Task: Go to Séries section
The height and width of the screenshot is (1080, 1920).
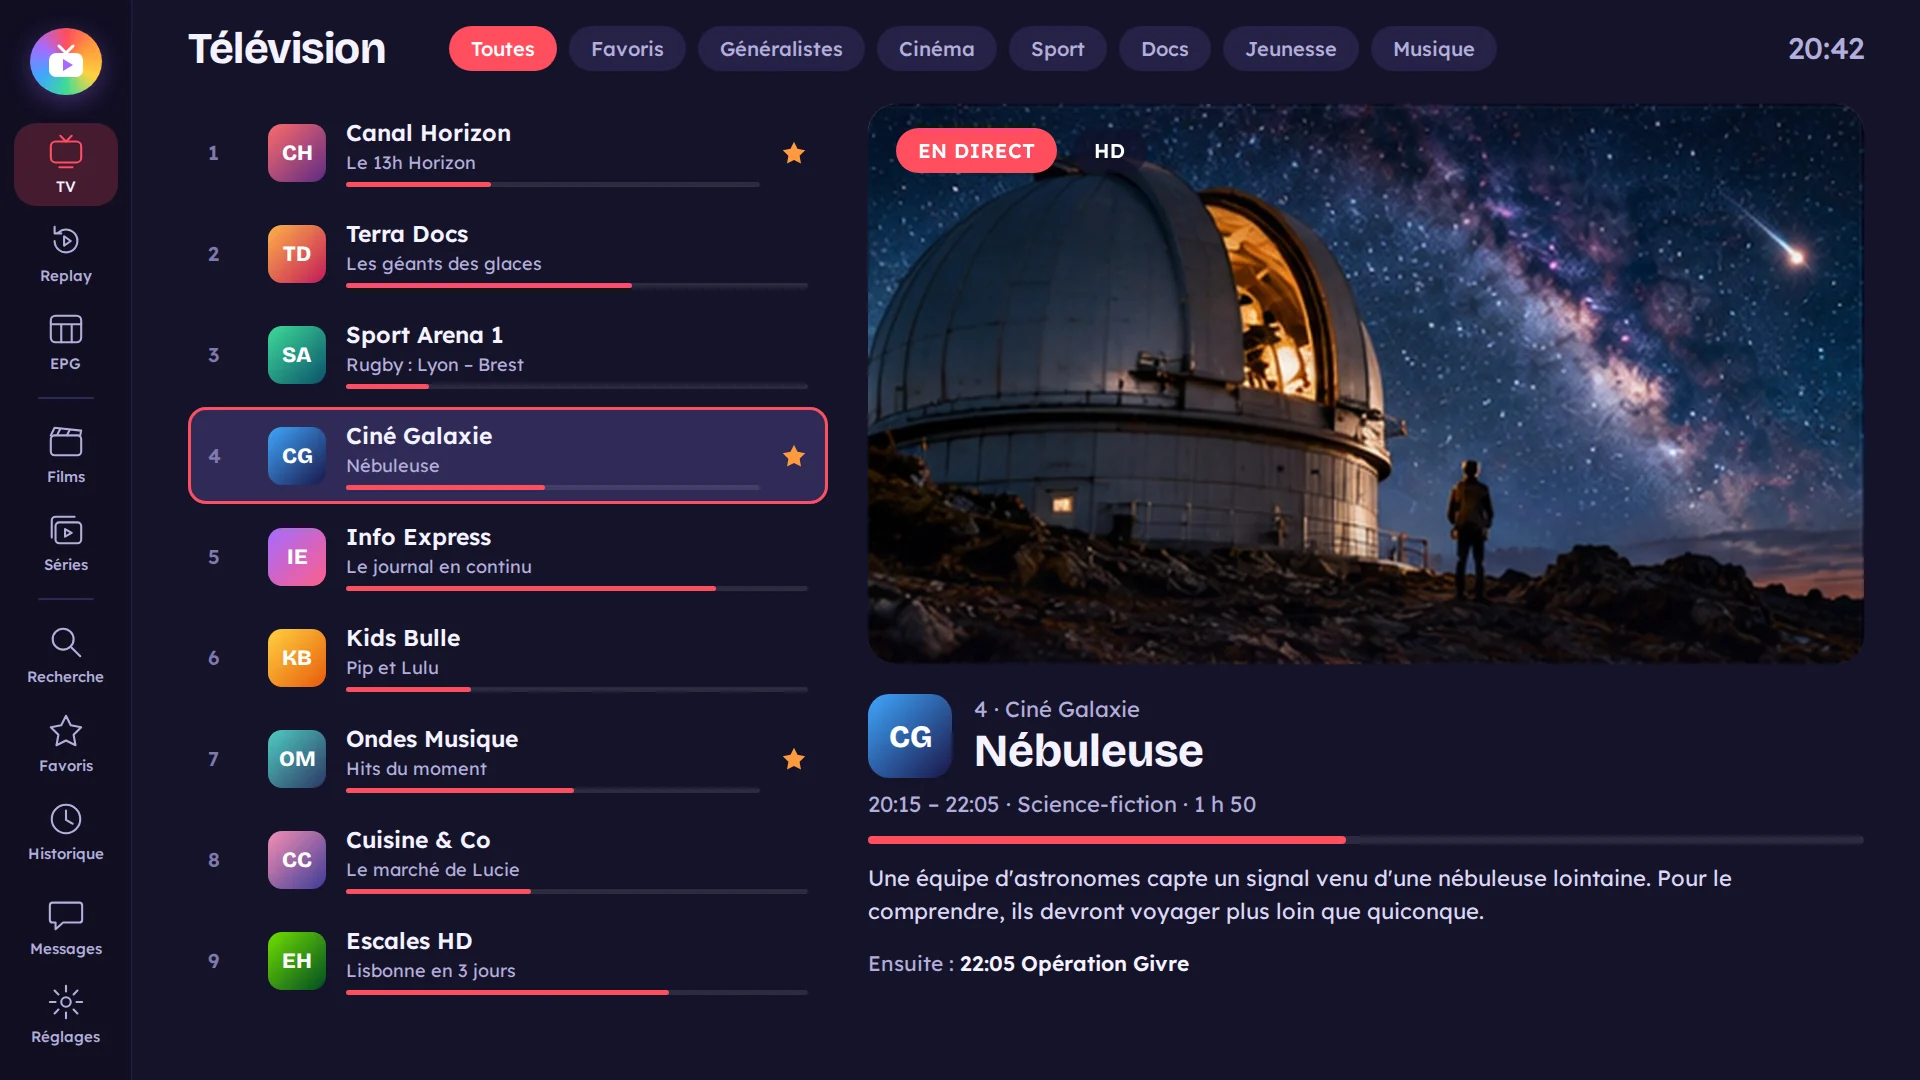Action: pyautogui.click(x=66, y=543)
